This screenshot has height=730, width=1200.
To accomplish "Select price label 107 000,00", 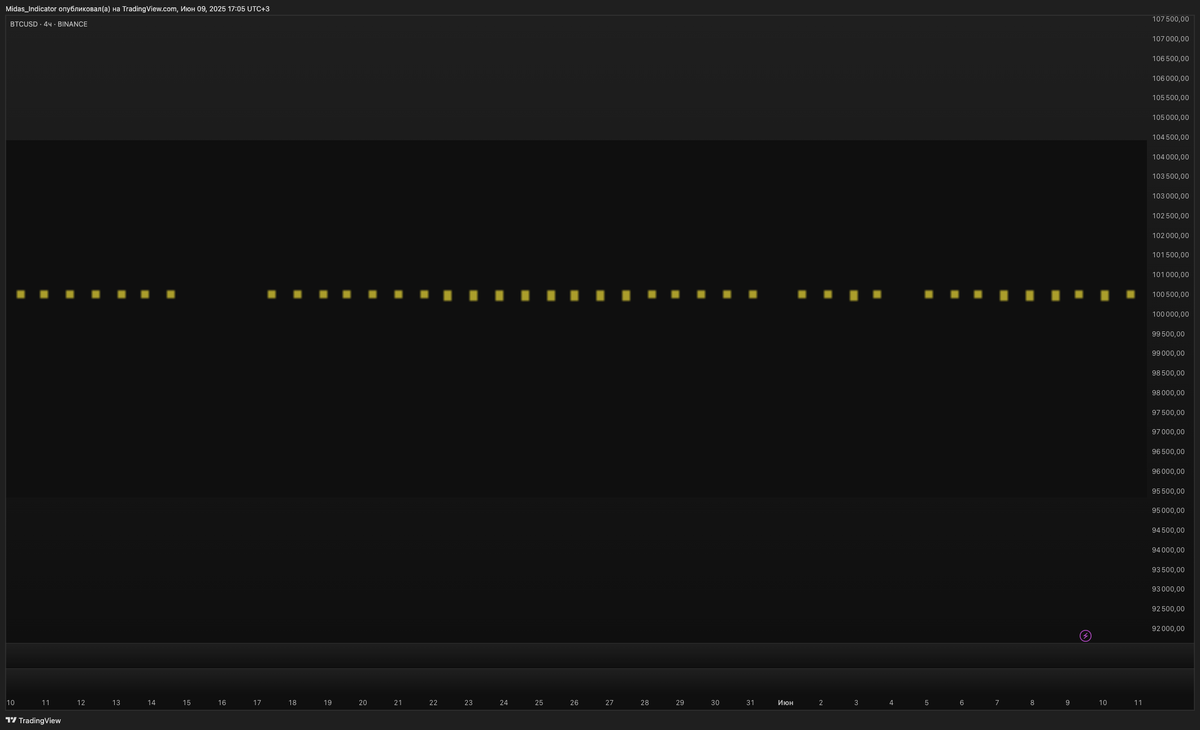I will coord(1170,39).
